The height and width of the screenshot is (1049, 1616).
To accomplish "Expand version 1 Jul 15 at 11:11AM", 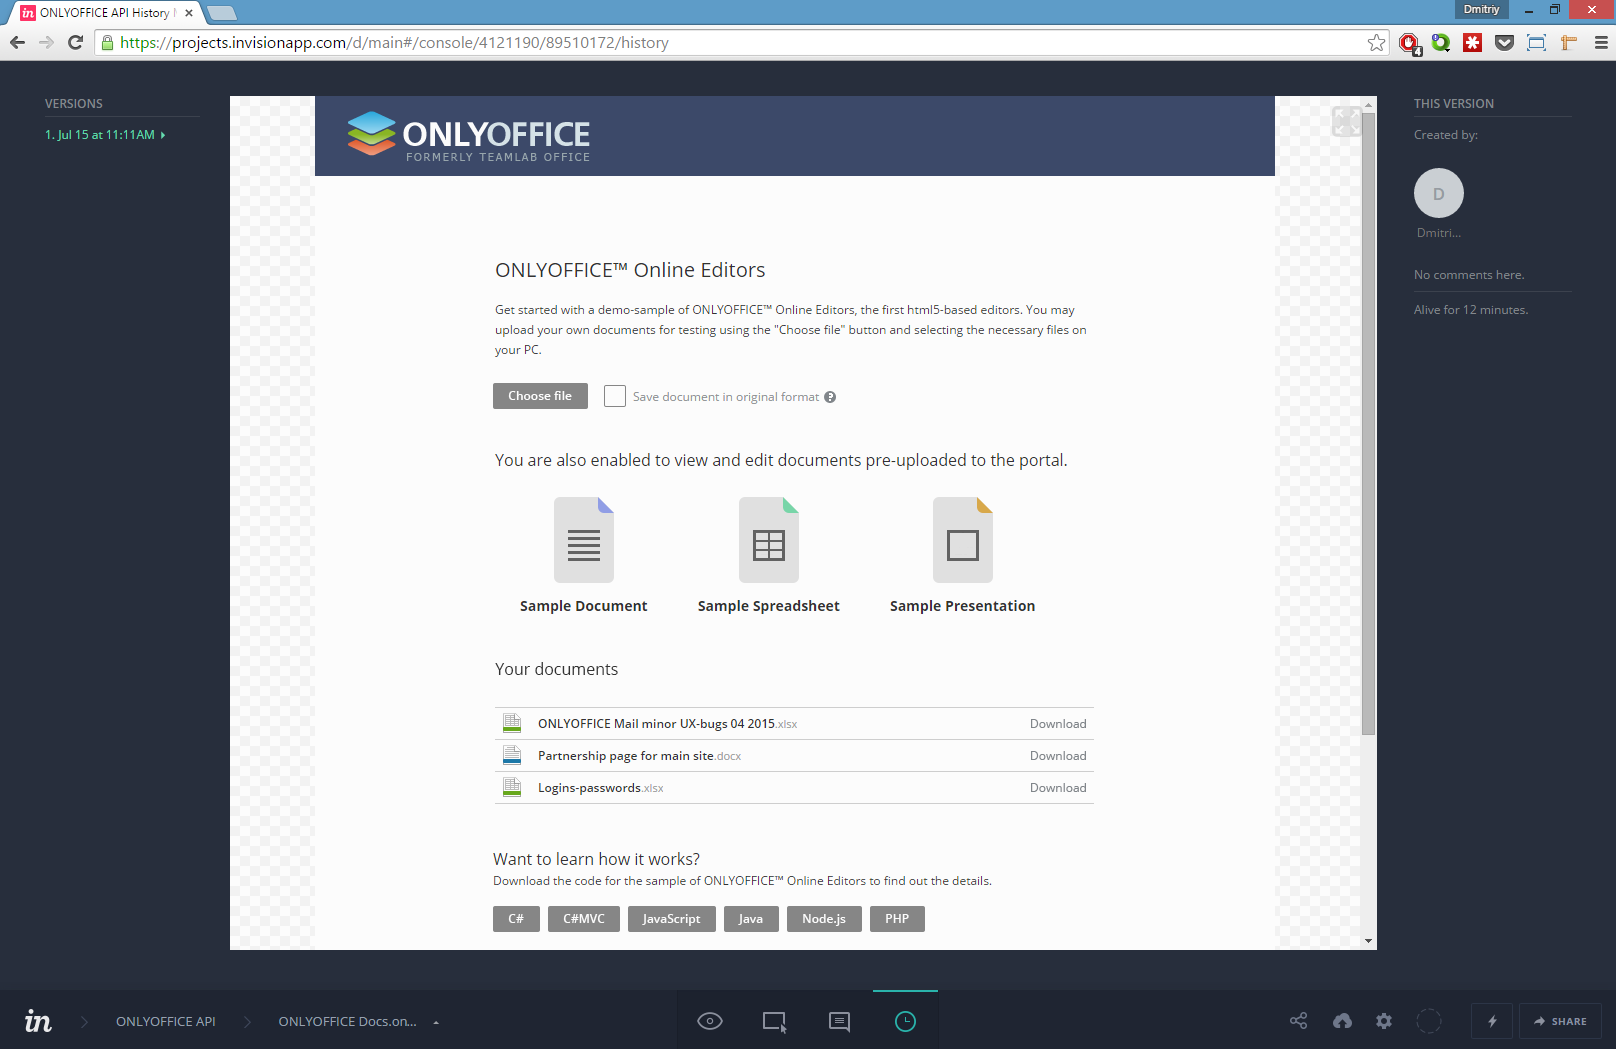I will coord(105,135).
